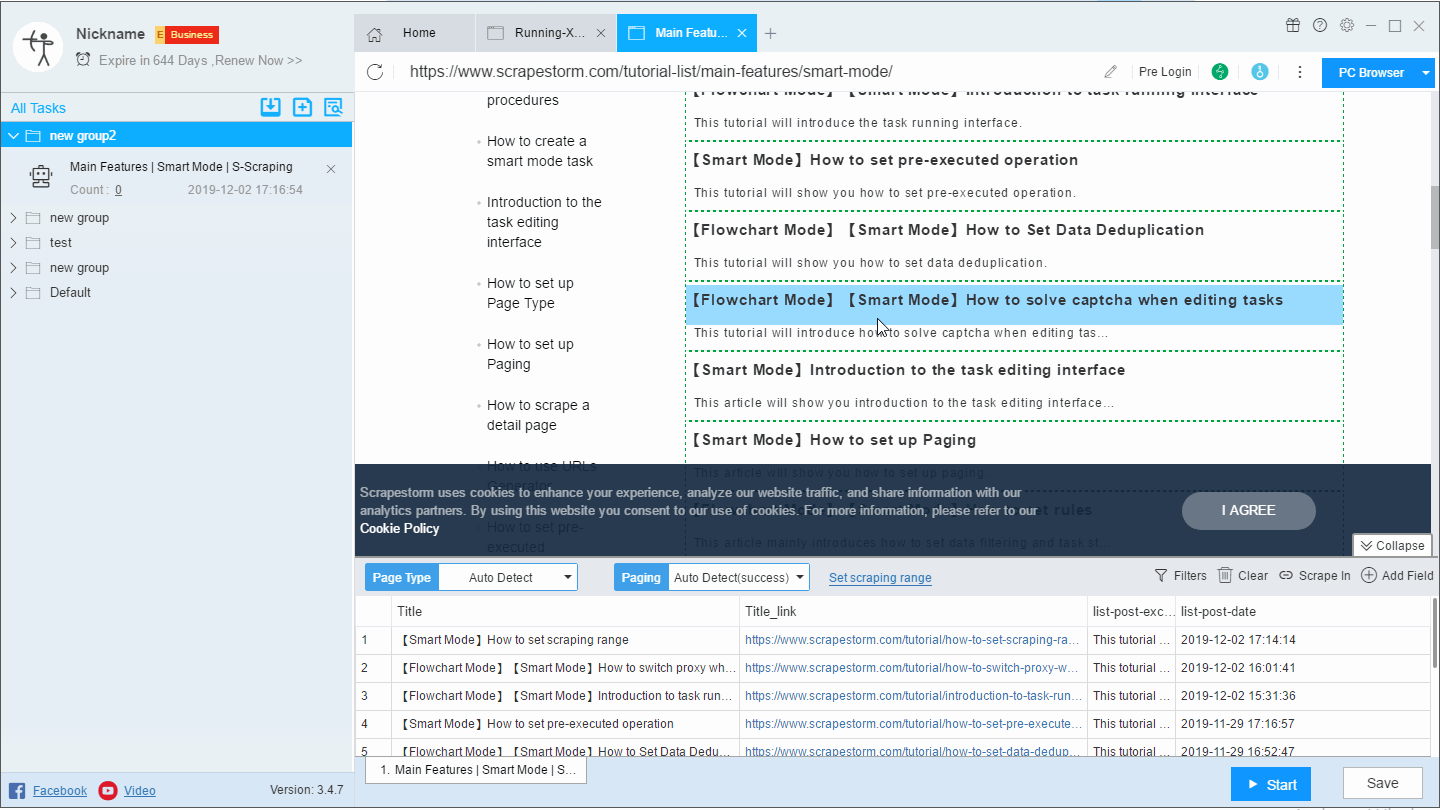1440x810 pixels.
Task: Click the alarm clock icon beside Expire
Action: (x=83, y=60)
